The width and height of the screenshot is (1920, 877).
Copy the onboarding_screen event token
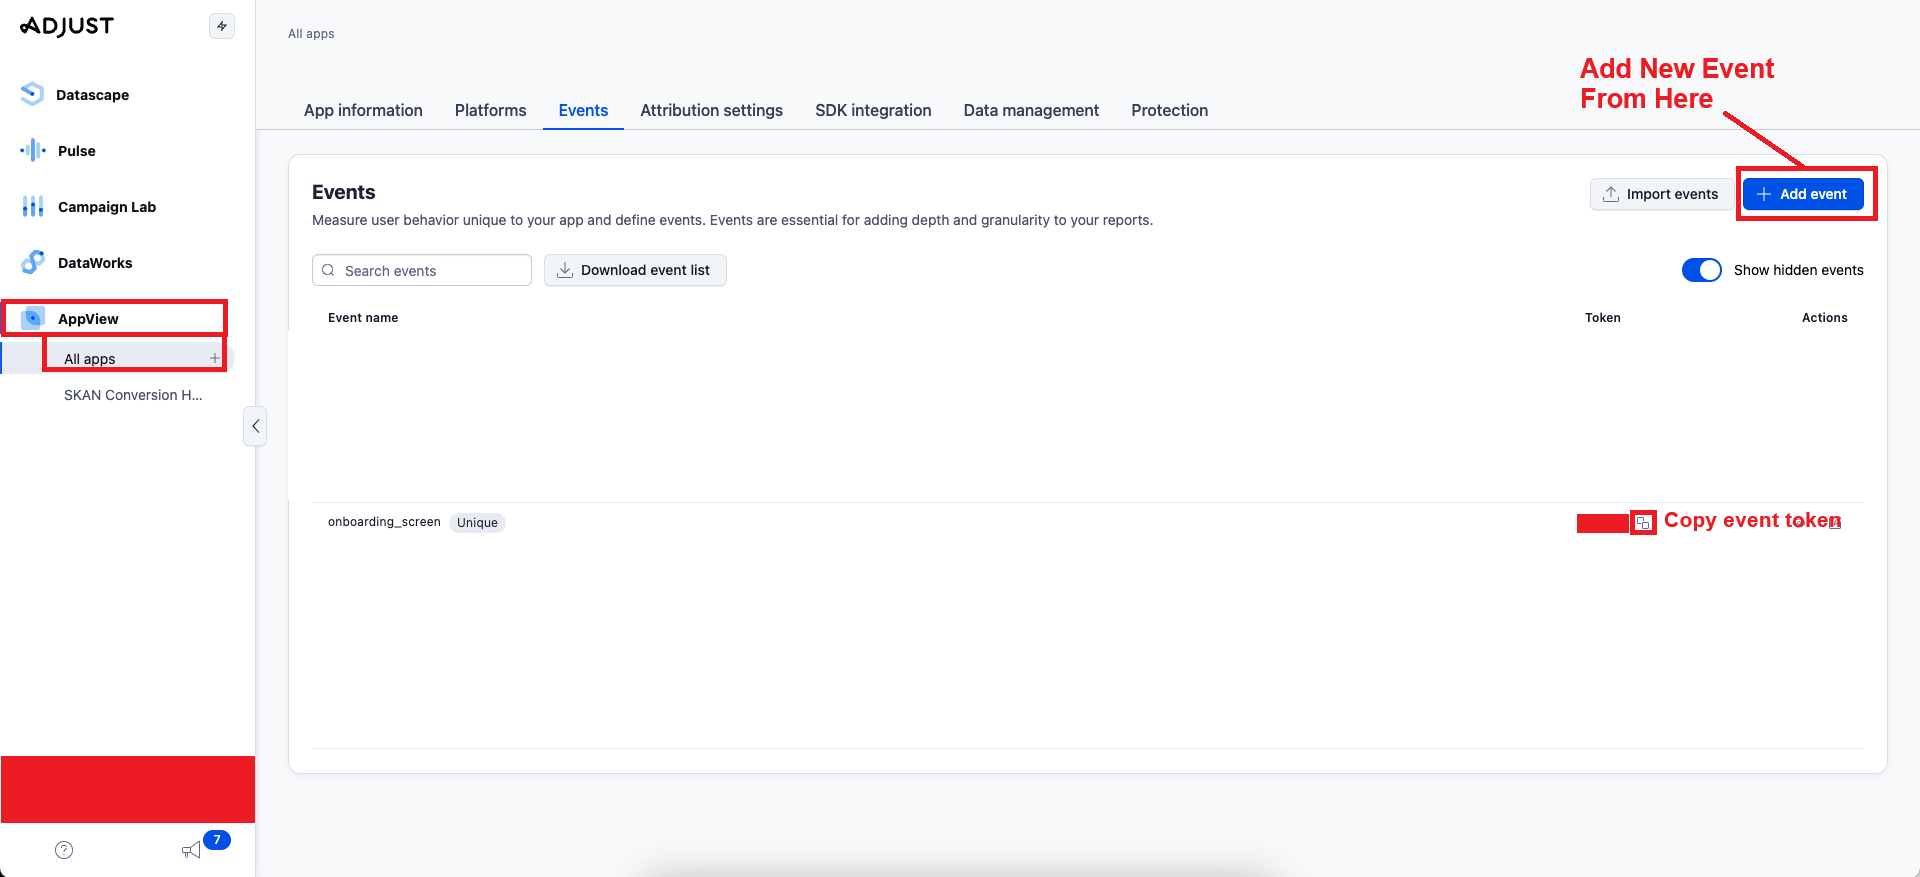point(1643,522)
